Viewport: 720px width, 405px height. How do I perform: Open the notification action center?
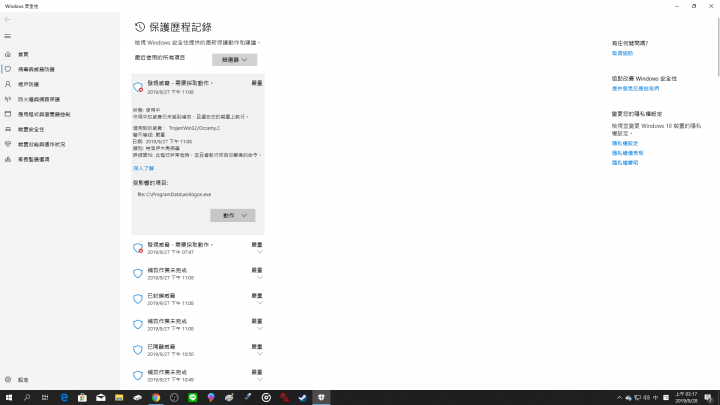[709, 398]
